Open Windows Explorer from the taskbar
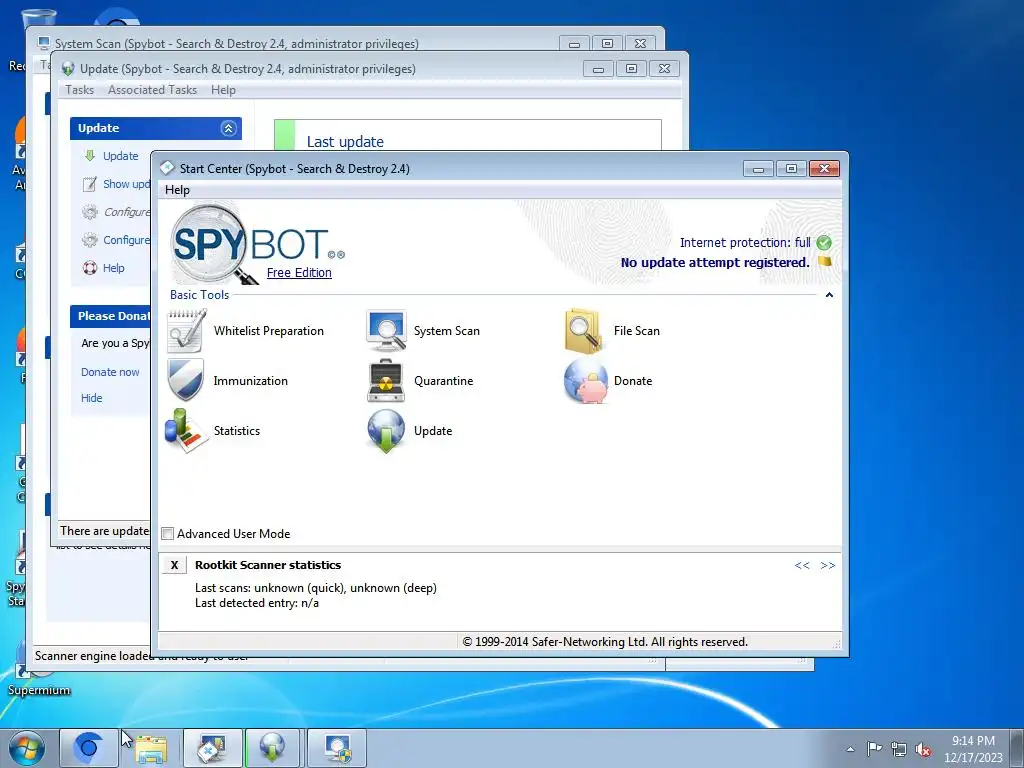Screen dimensions: 1024x768 (151, 748)
